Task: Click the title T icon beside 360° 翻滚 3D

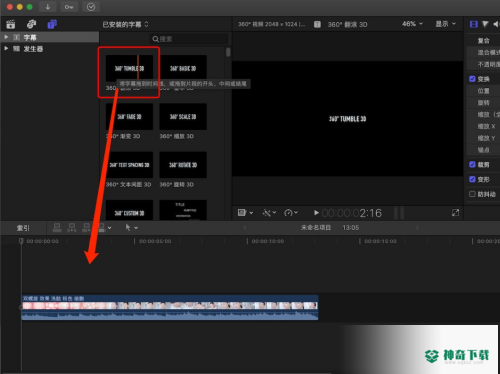Action: tap(317, 24)
